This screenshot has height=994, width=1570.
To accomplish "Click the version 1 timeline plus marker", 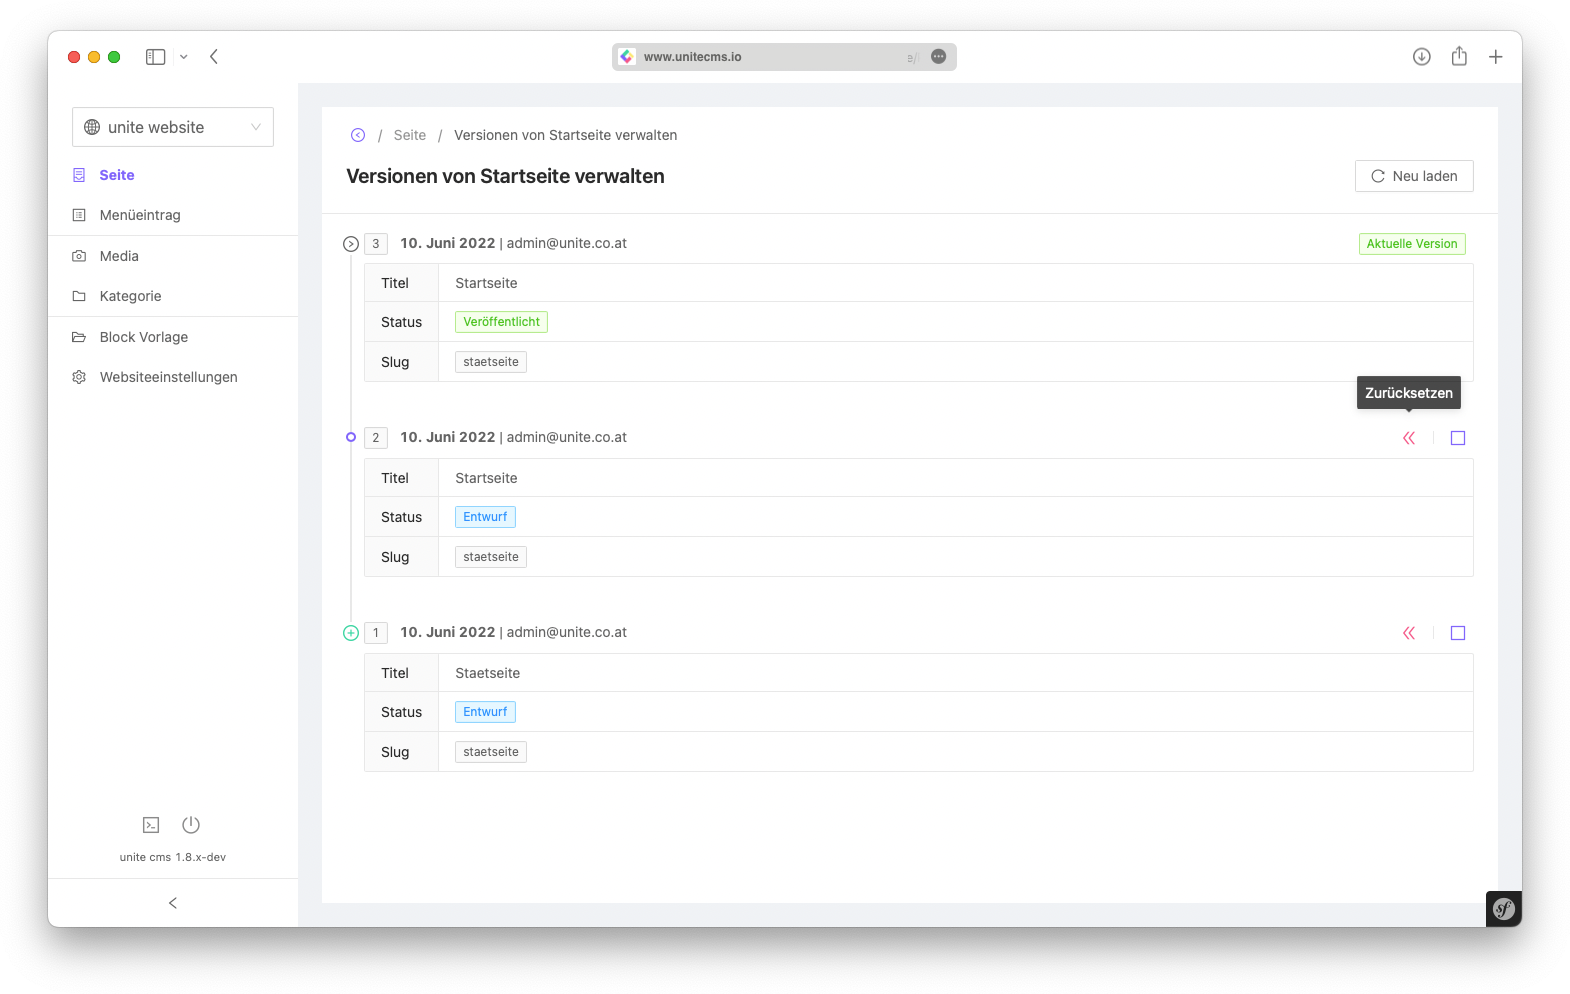I will [351, 633].
